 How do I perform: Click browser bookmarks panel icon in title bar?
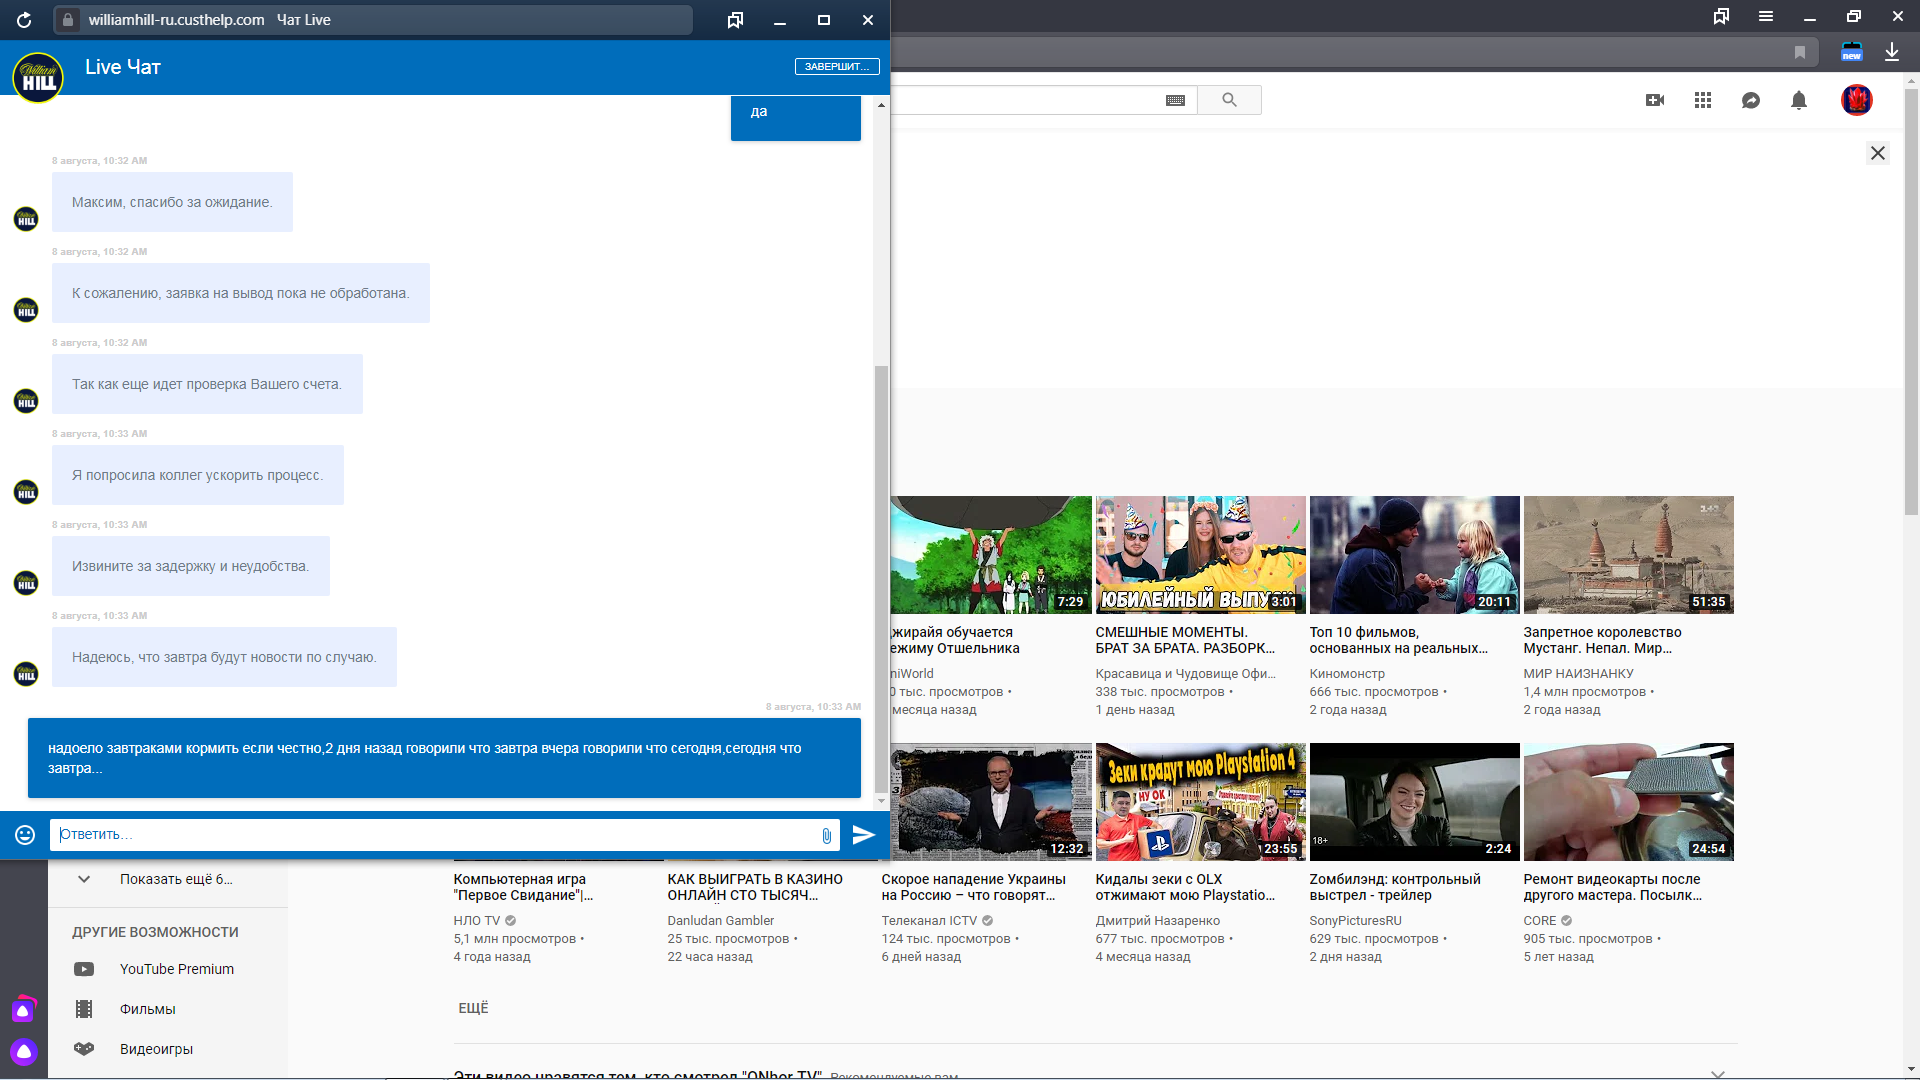click(x=1721, y=17)
